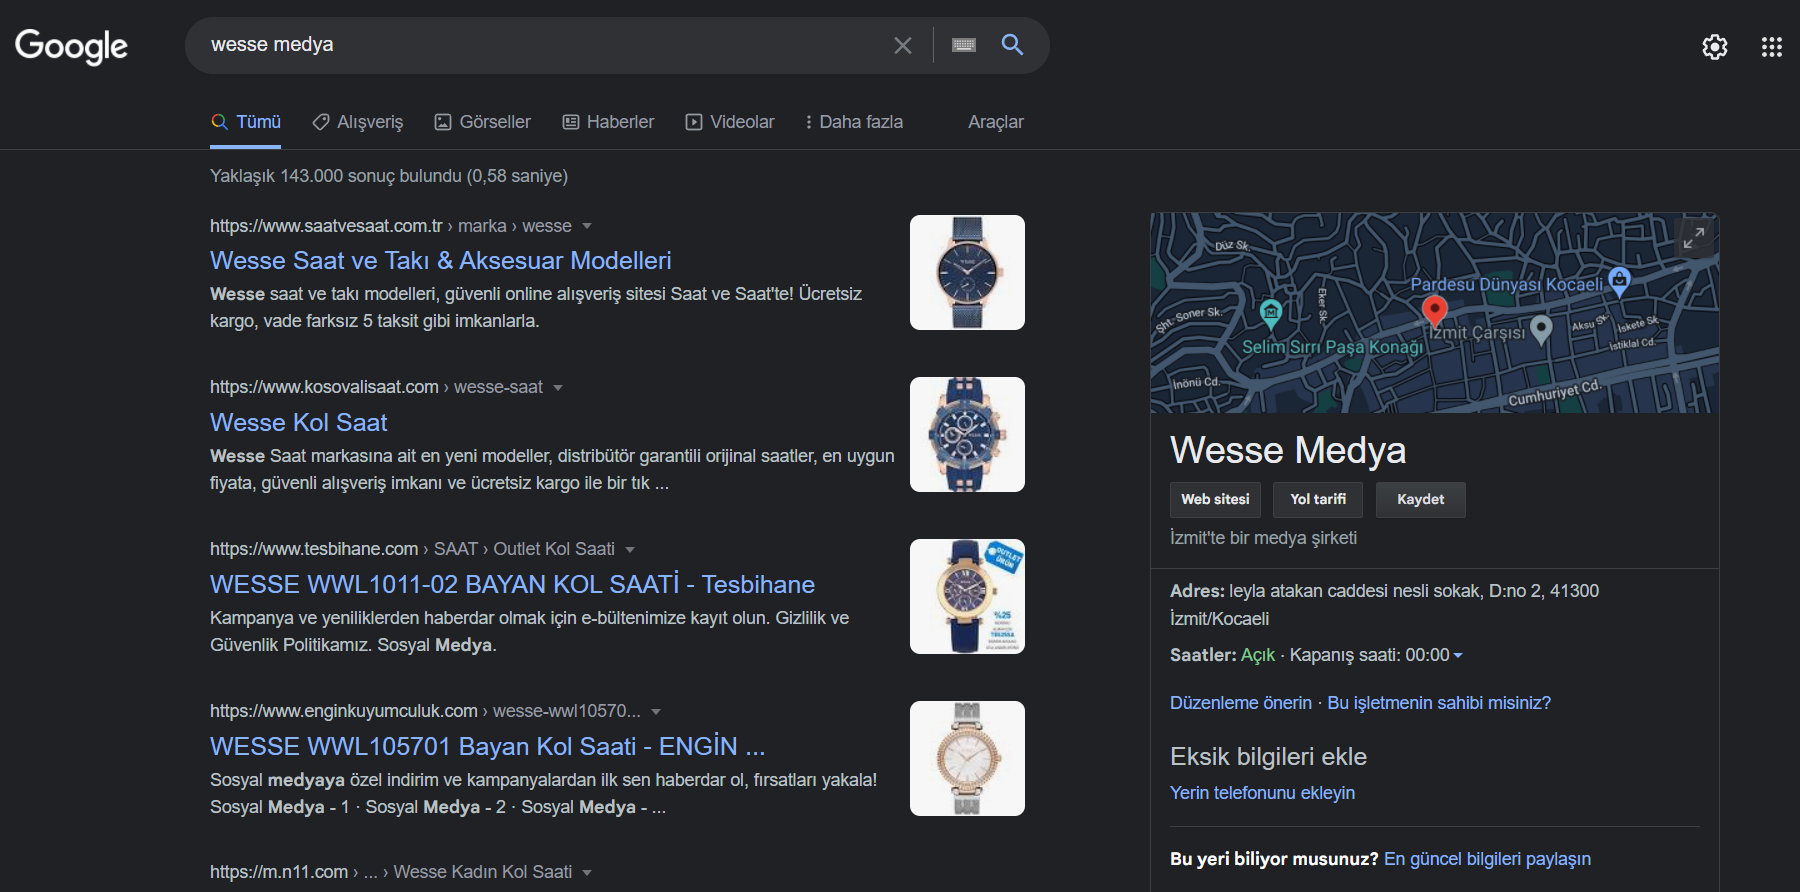Expand the arrow next to kosovalisaat.com URL

coord(558,388)
